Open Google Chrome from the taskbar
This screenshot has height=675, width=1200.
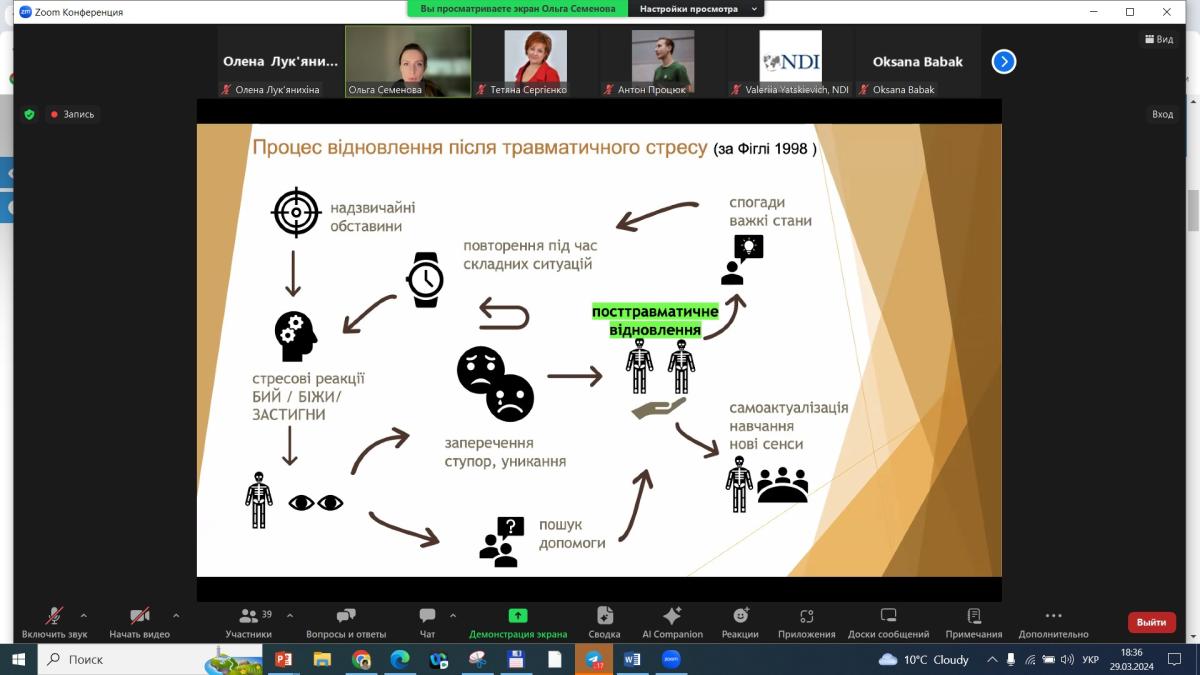coord(361,659)
